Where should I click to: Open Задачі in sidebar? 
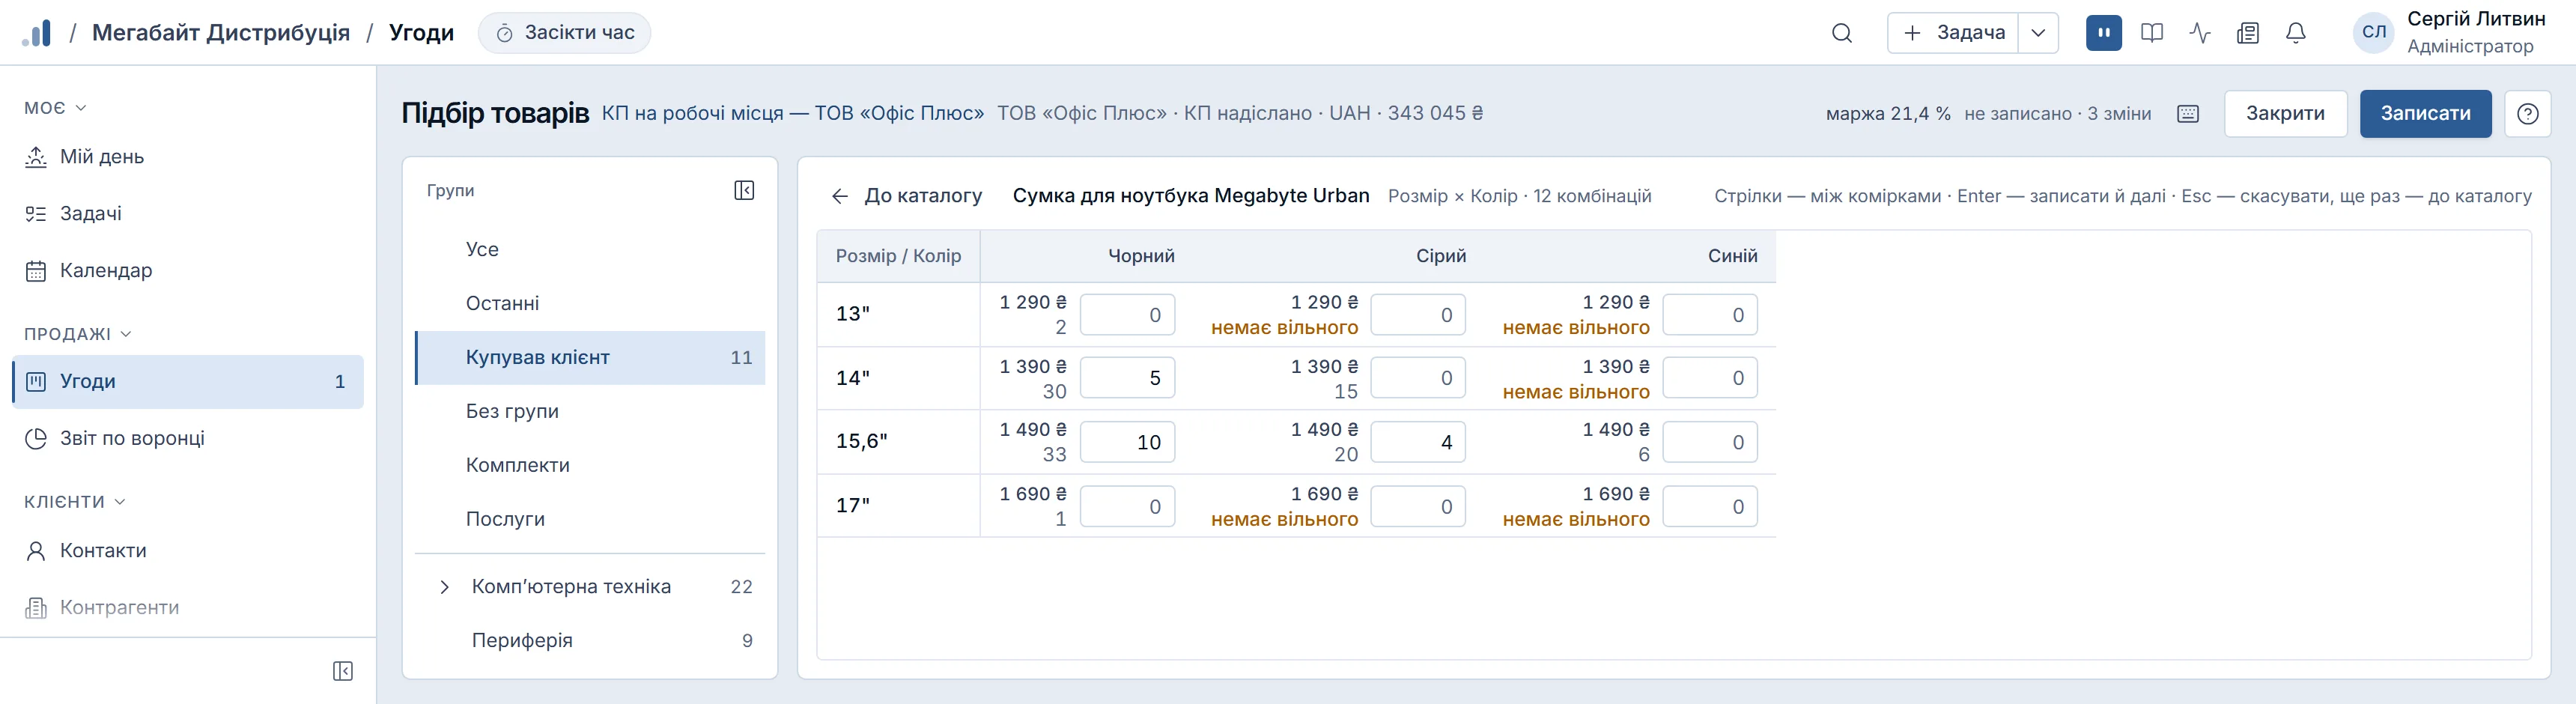[x=188, y=214]
